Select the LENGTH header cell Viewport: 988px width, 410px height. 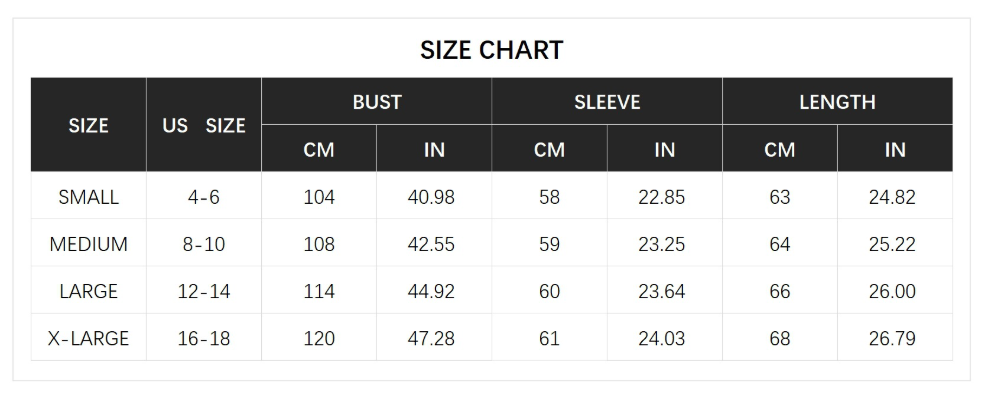(837, 102)
